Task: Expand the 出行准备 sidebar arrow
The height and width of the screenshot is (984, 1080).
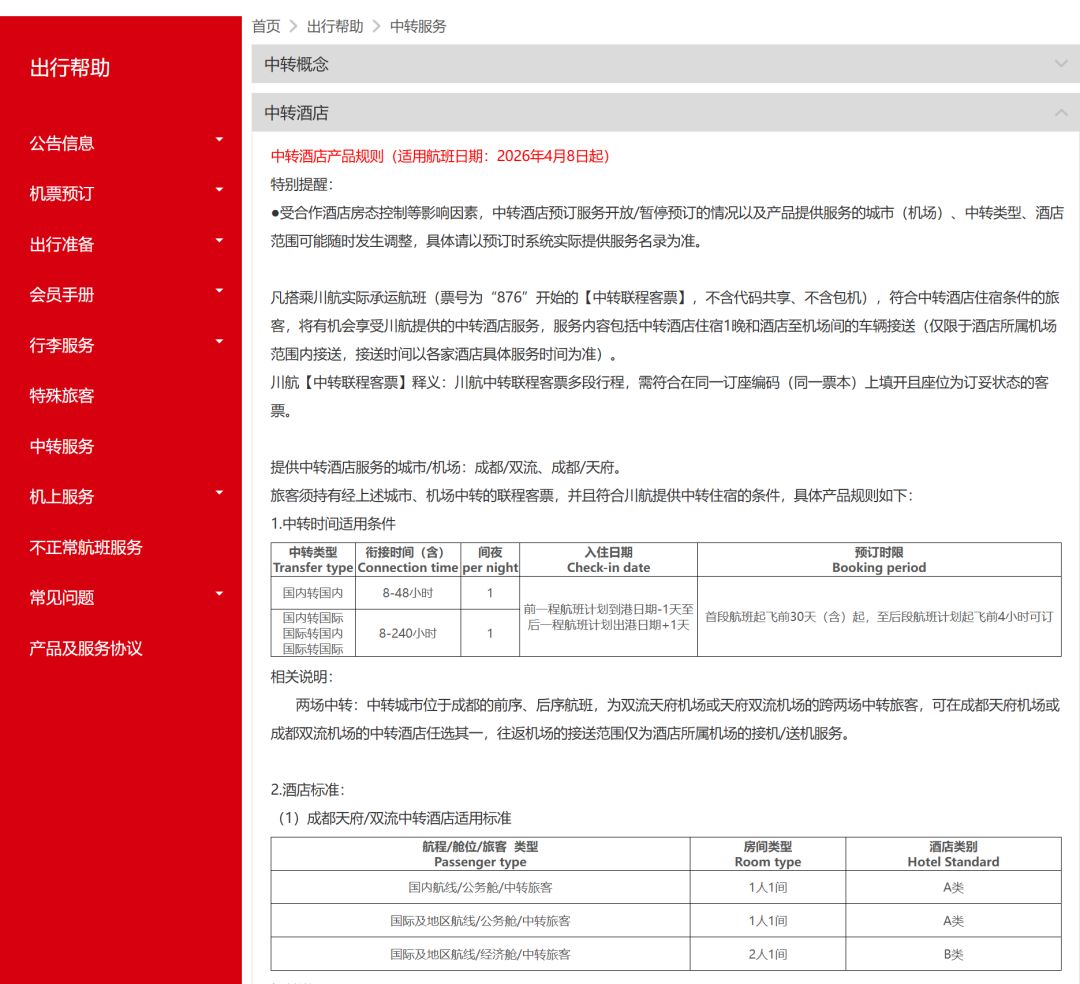Action: coord(219,240)
